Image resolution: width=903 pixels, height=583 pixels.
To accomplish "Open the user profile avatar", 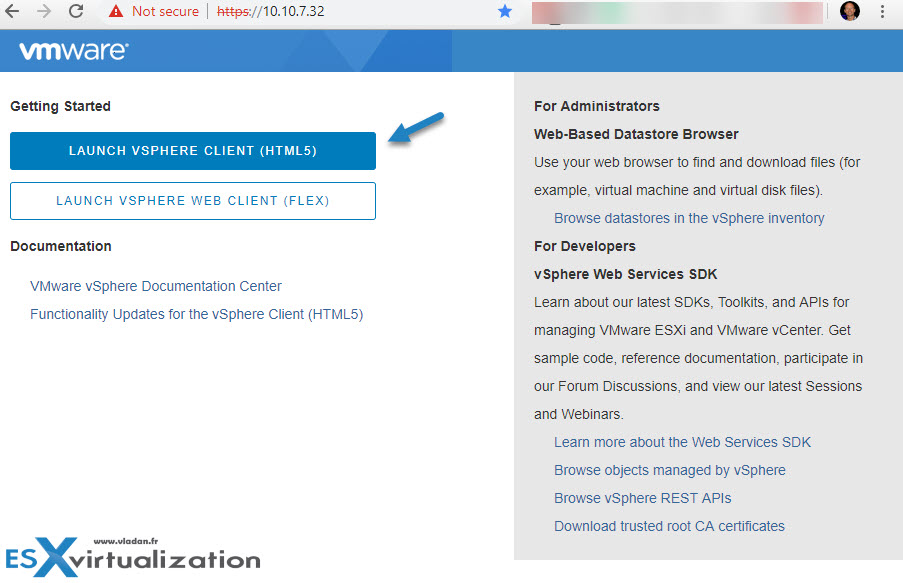I will point(849,11).
